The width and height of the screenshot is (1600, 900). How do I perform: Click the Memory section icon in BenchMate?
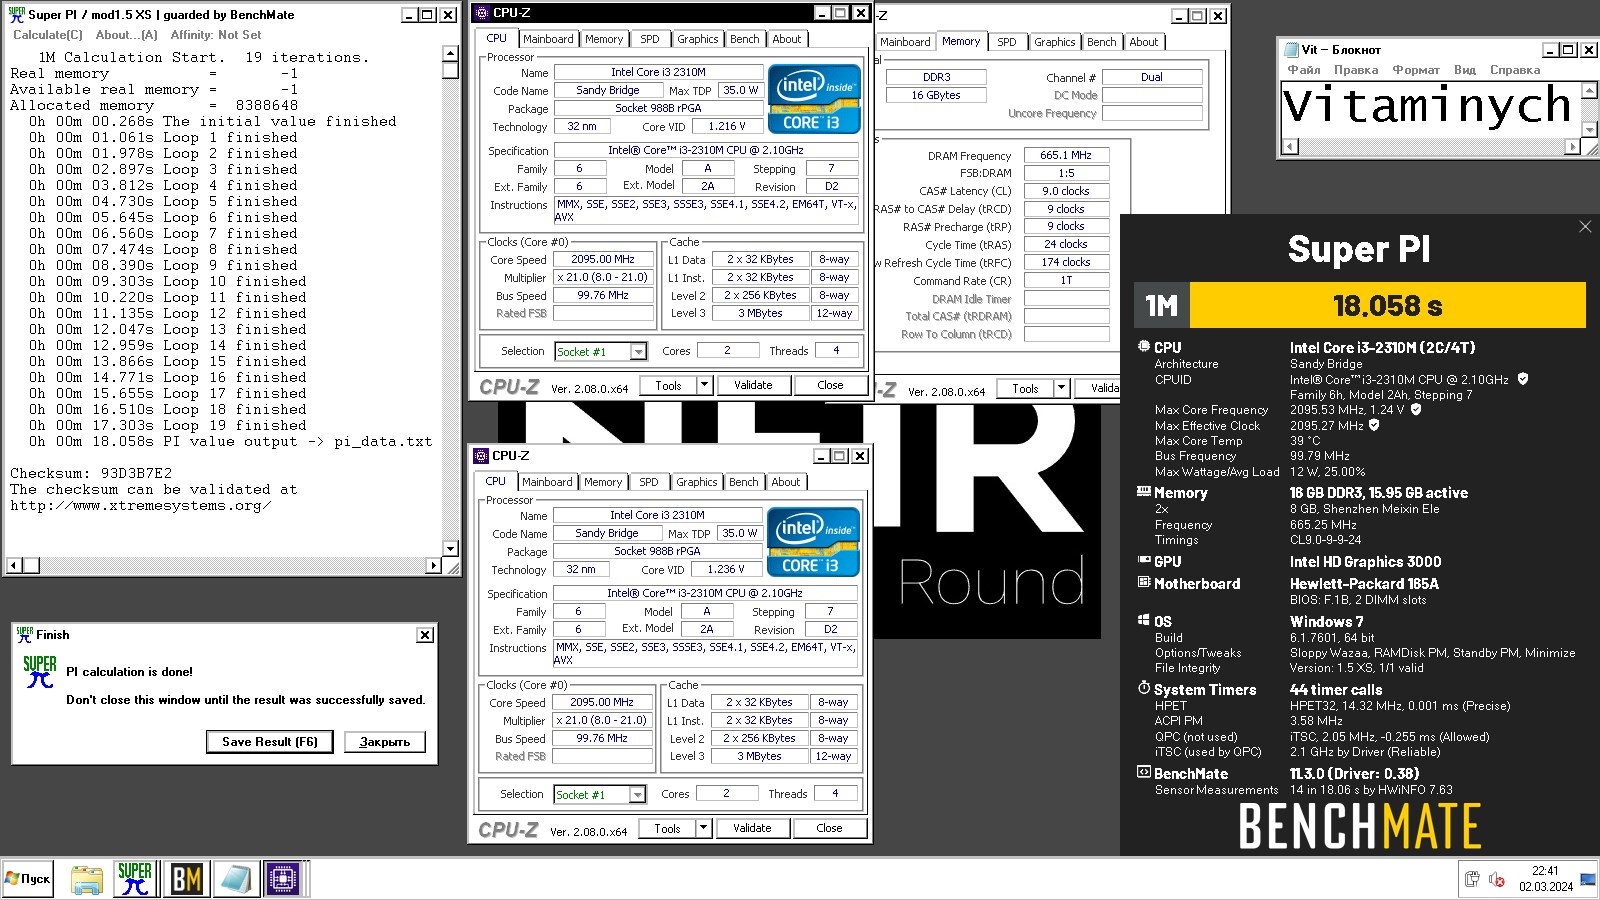(1144, 491)
